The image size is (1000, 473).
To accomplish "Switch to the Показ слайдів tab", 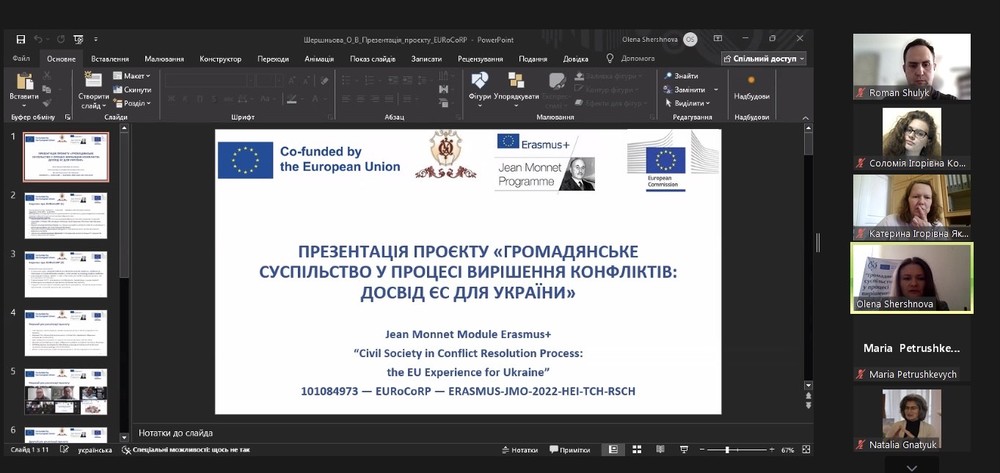I will 372,59.
